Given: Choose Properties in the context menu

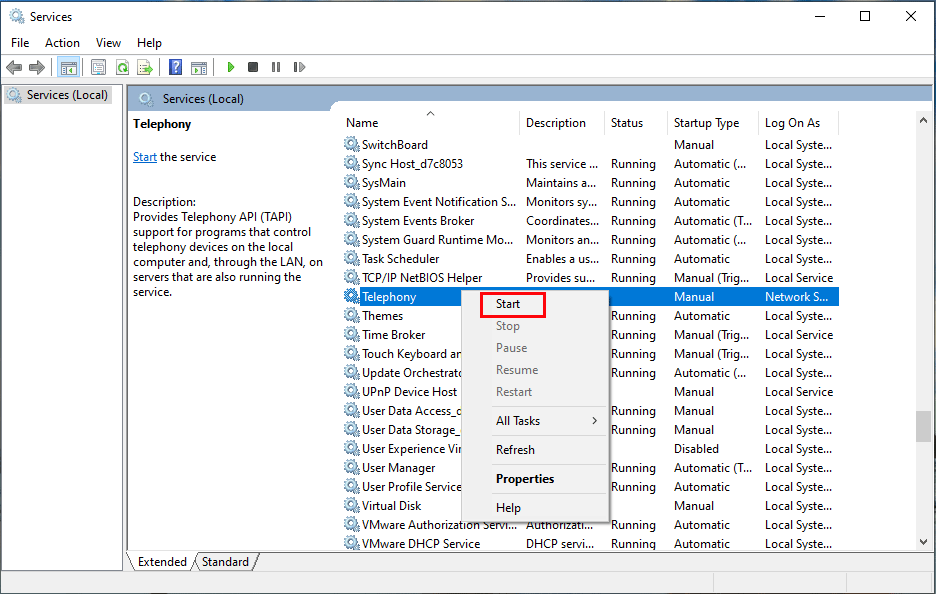Looking at the screenshot, I should click(x=525, y=479).
